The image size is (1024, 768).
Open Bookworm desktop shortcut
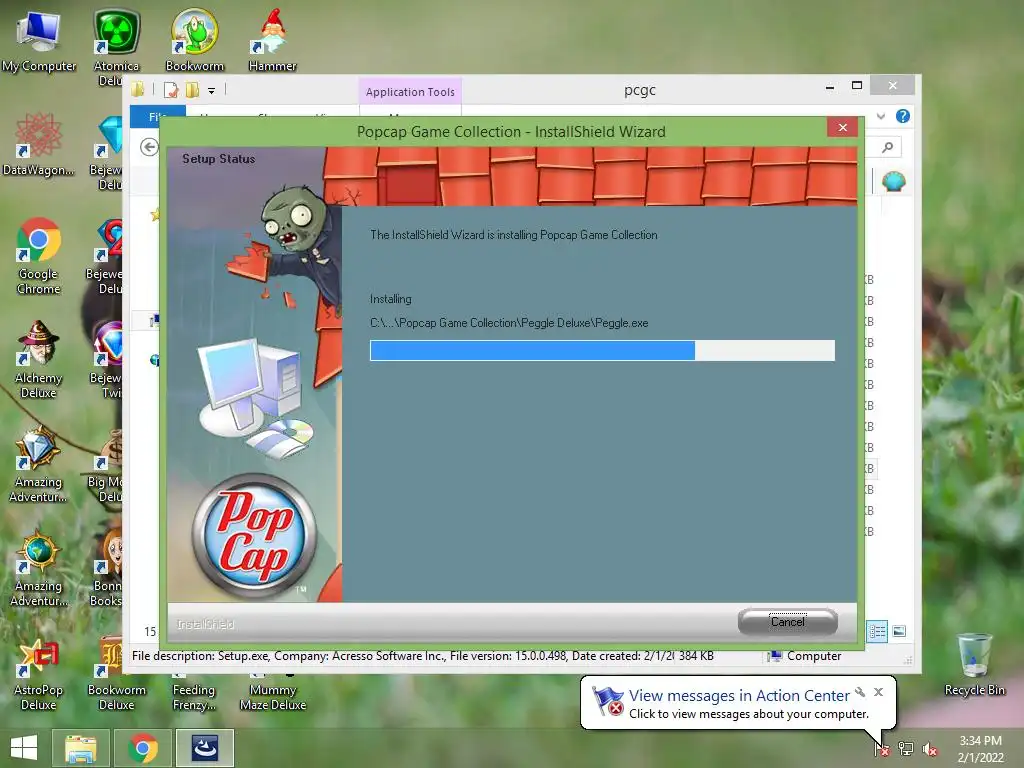(x=195, y=40)
